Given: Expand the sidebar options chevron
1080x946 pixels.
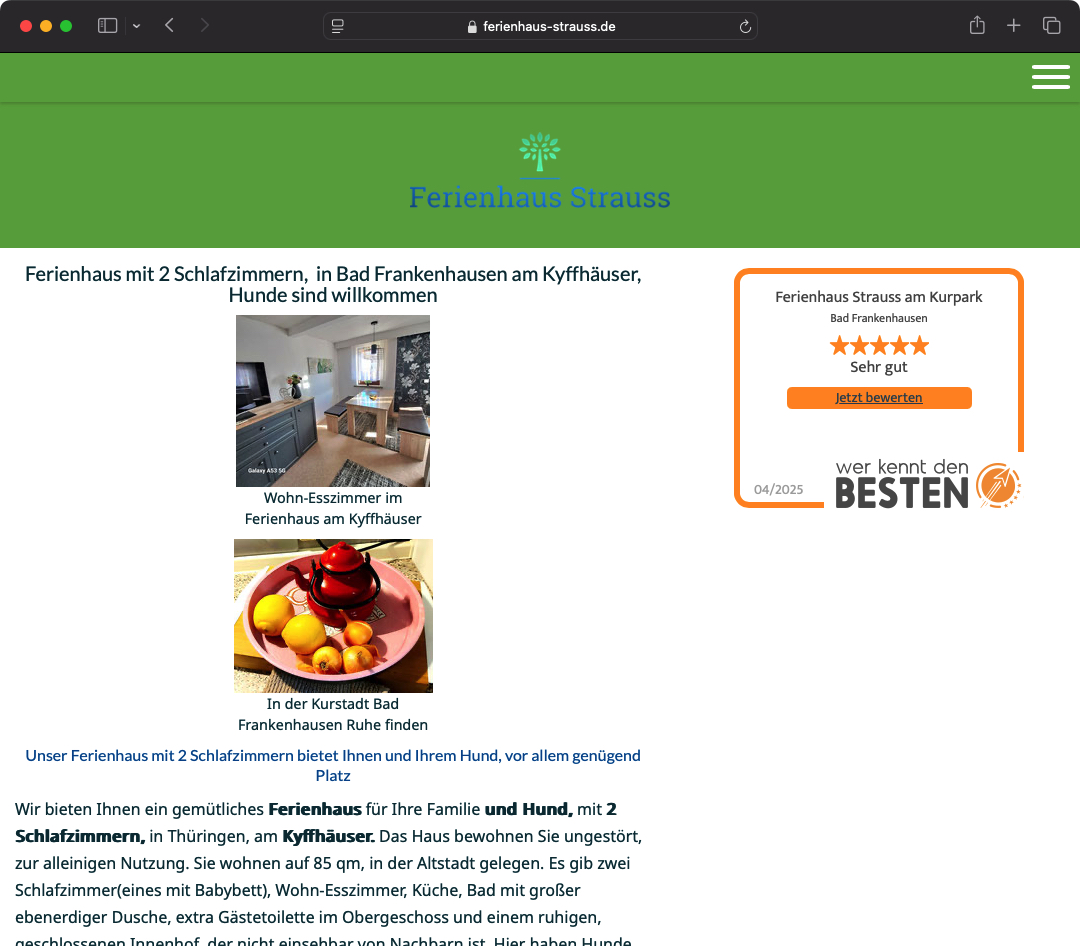Looking at the screenshot, I should (x=136, y=26).
